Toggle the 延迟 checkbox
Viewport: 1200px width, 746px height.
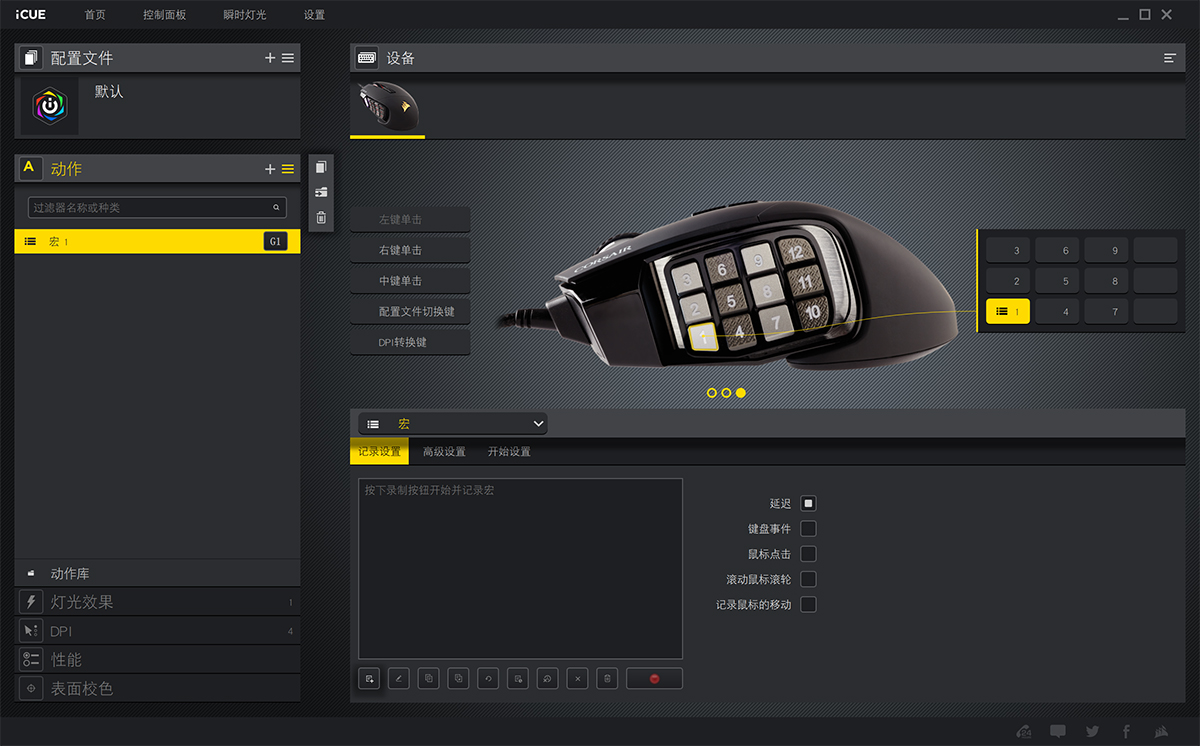click(809, 503)
